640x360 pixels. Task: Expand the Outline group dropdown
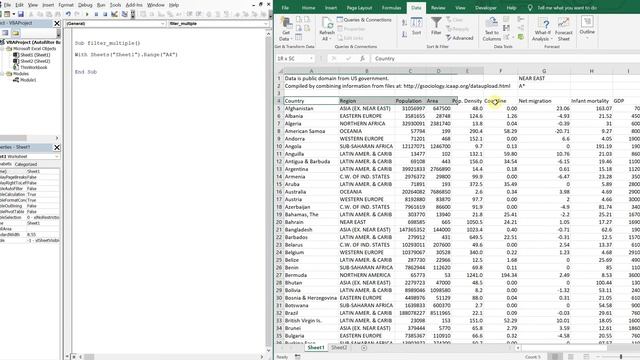[587, 28]
